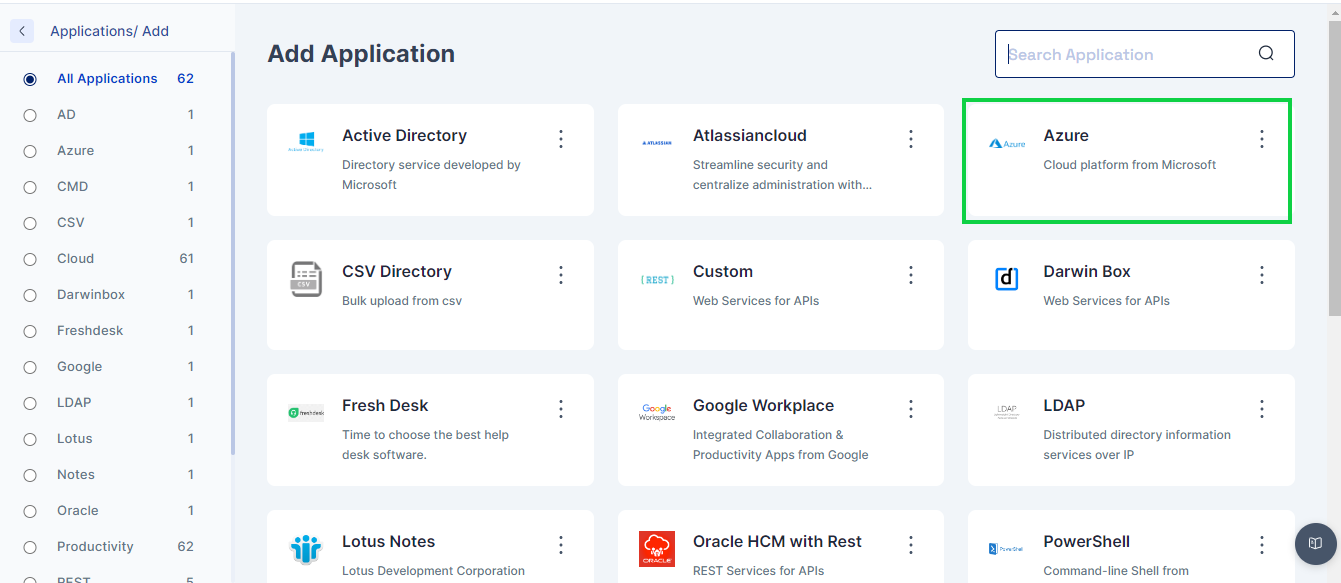Click the Active Directory Windows logo
Screen dimensions: 1341x583
click(305, 142)
